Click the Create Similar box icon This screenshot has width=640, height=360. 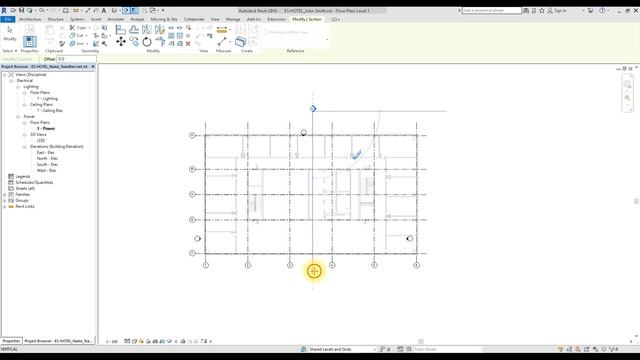point(240,42)
